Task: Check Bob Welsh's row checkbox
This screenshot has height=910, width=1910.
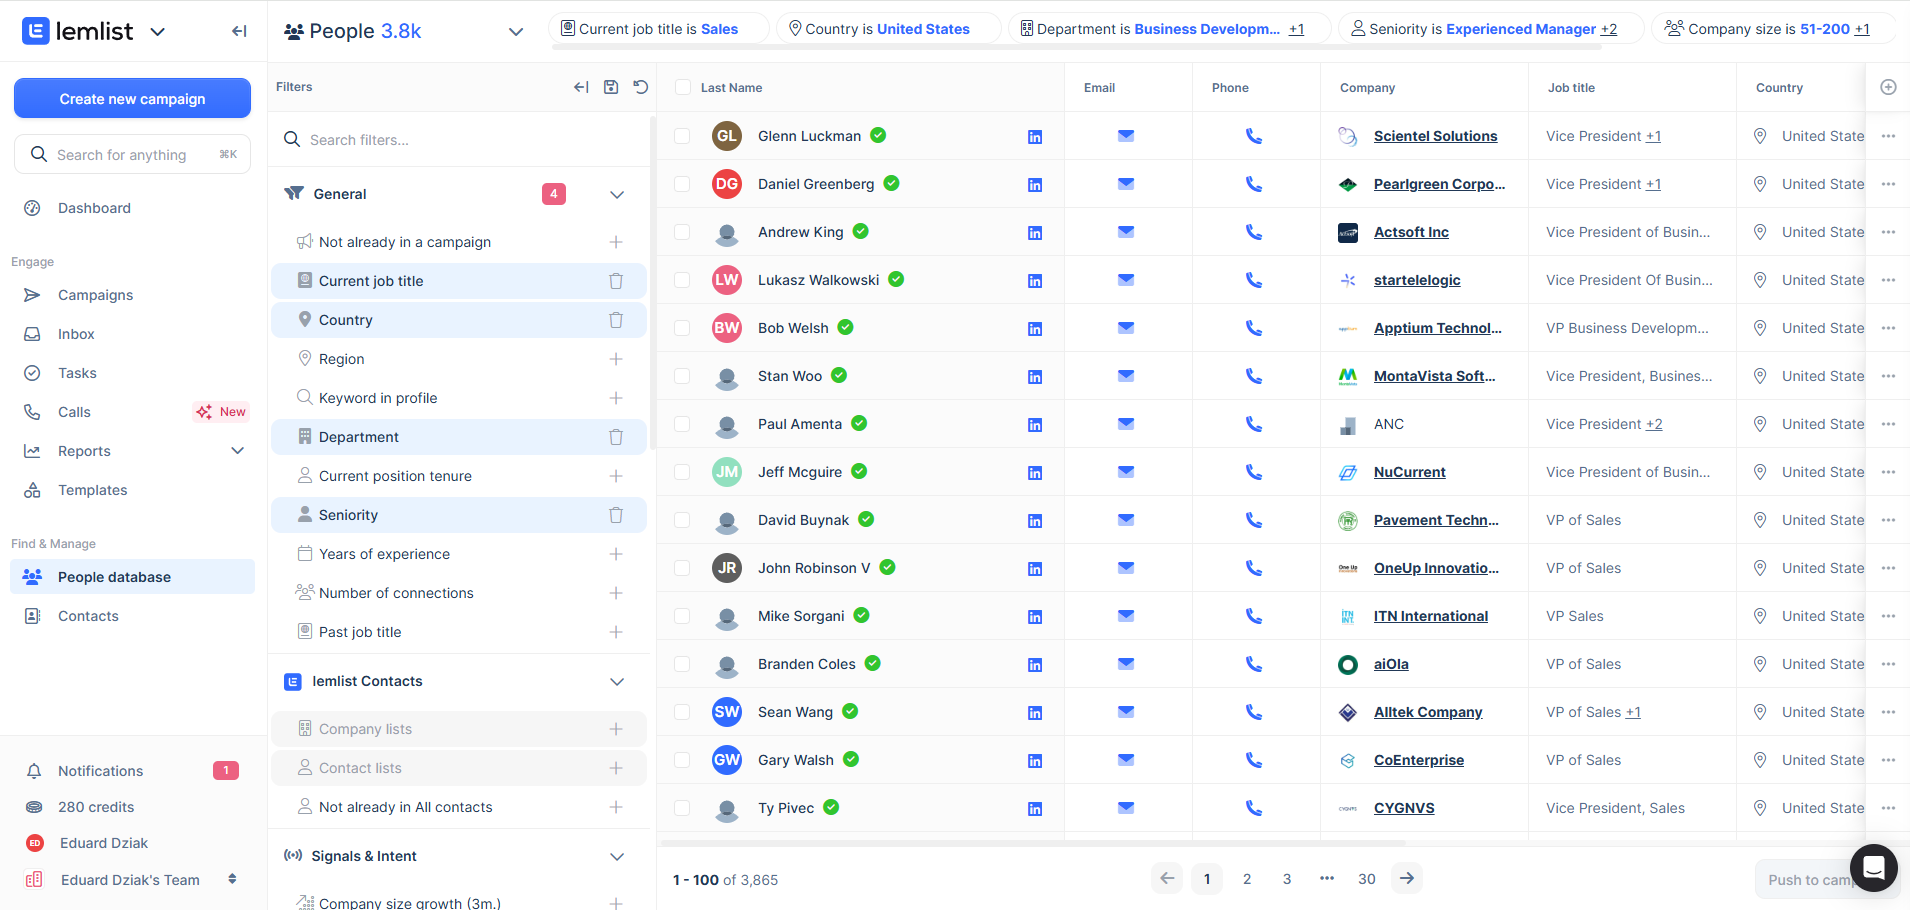Action: click(681, 327)
